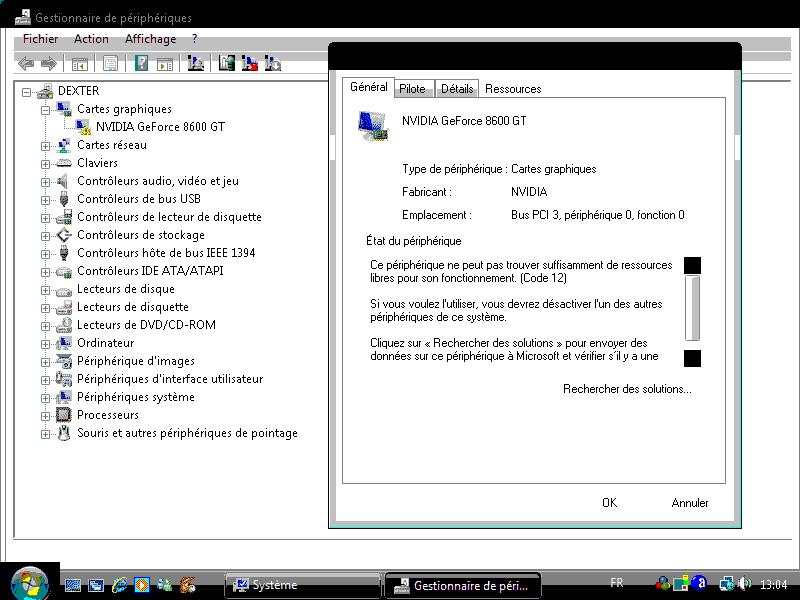Select Périphériques système tree item
This screenshot has height=600, width=800.
click(x=136, y=397)
